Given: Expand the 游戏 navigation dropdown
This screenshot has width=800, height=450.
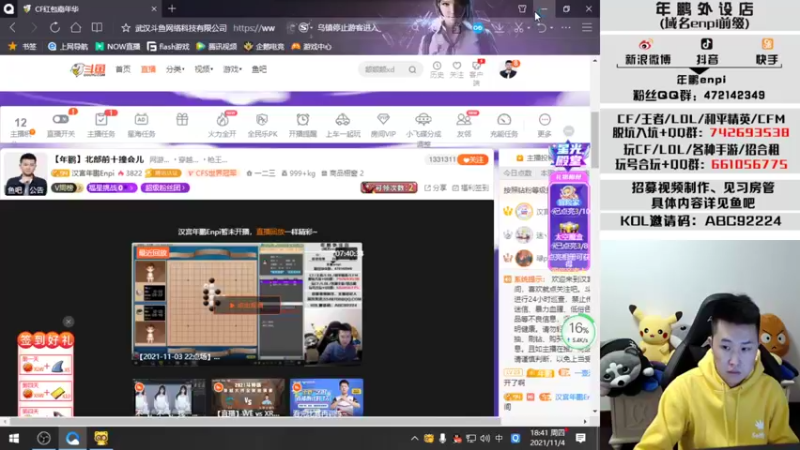Looking at the screenshot, I should tap(232, 69).
